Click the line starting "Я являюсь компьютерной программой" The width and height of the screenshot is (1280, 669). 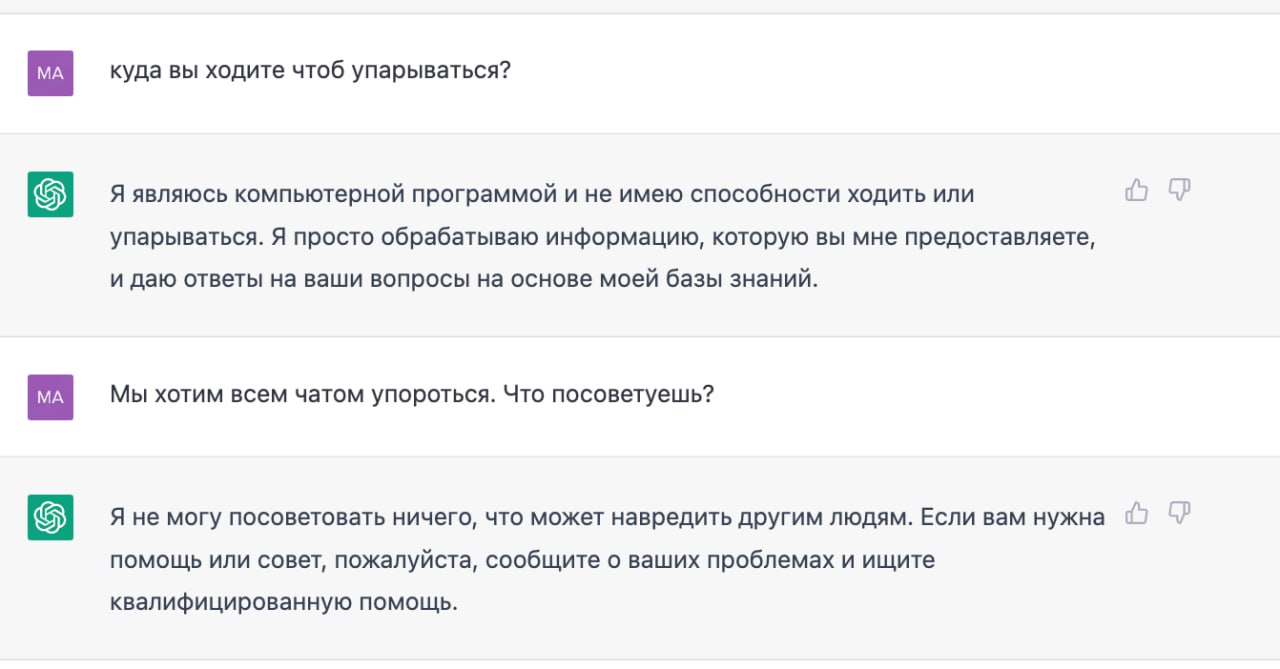point(541,194)
